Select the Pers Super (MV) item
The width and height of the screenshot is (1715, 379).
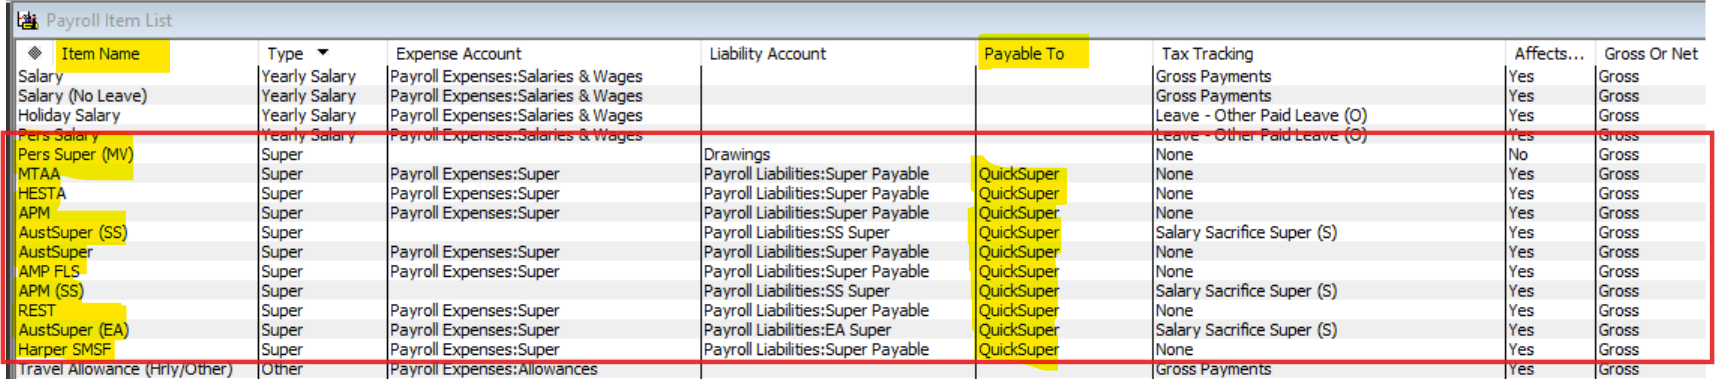point(76,154)
